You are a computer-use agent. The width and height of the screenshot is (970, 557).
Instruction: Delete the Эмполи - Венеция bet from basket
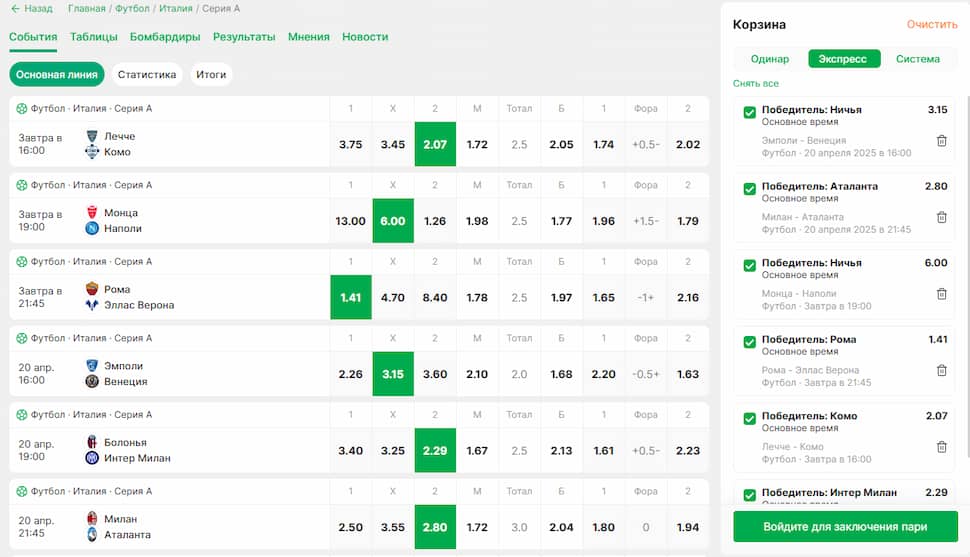pos(942,140)
